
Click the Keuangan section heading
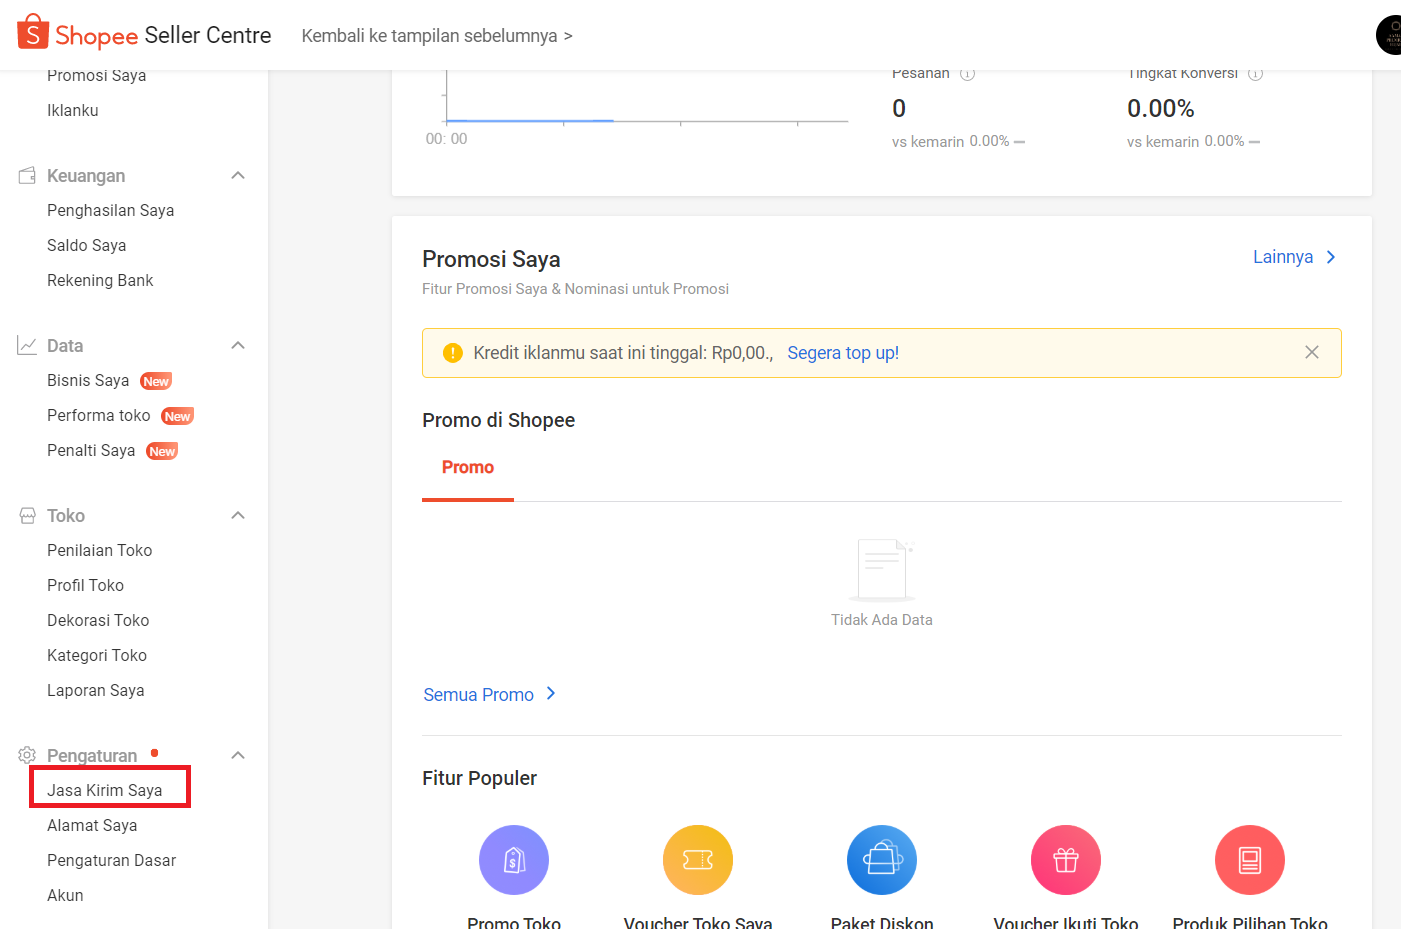(x=86, y=175)
